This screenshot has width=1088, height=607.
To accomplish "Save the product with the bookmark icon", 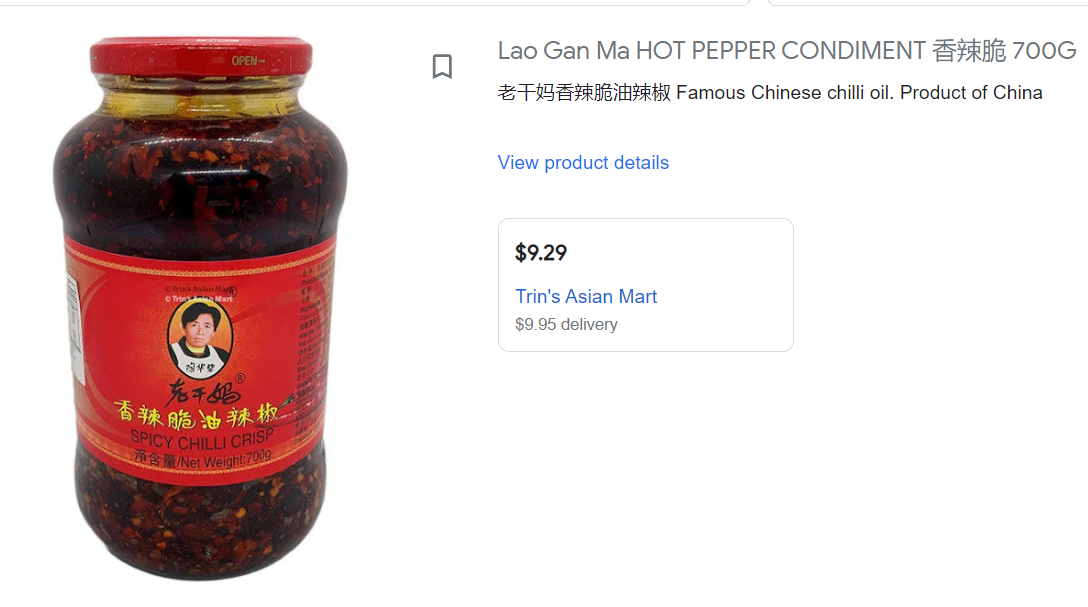I will (442, 67).
